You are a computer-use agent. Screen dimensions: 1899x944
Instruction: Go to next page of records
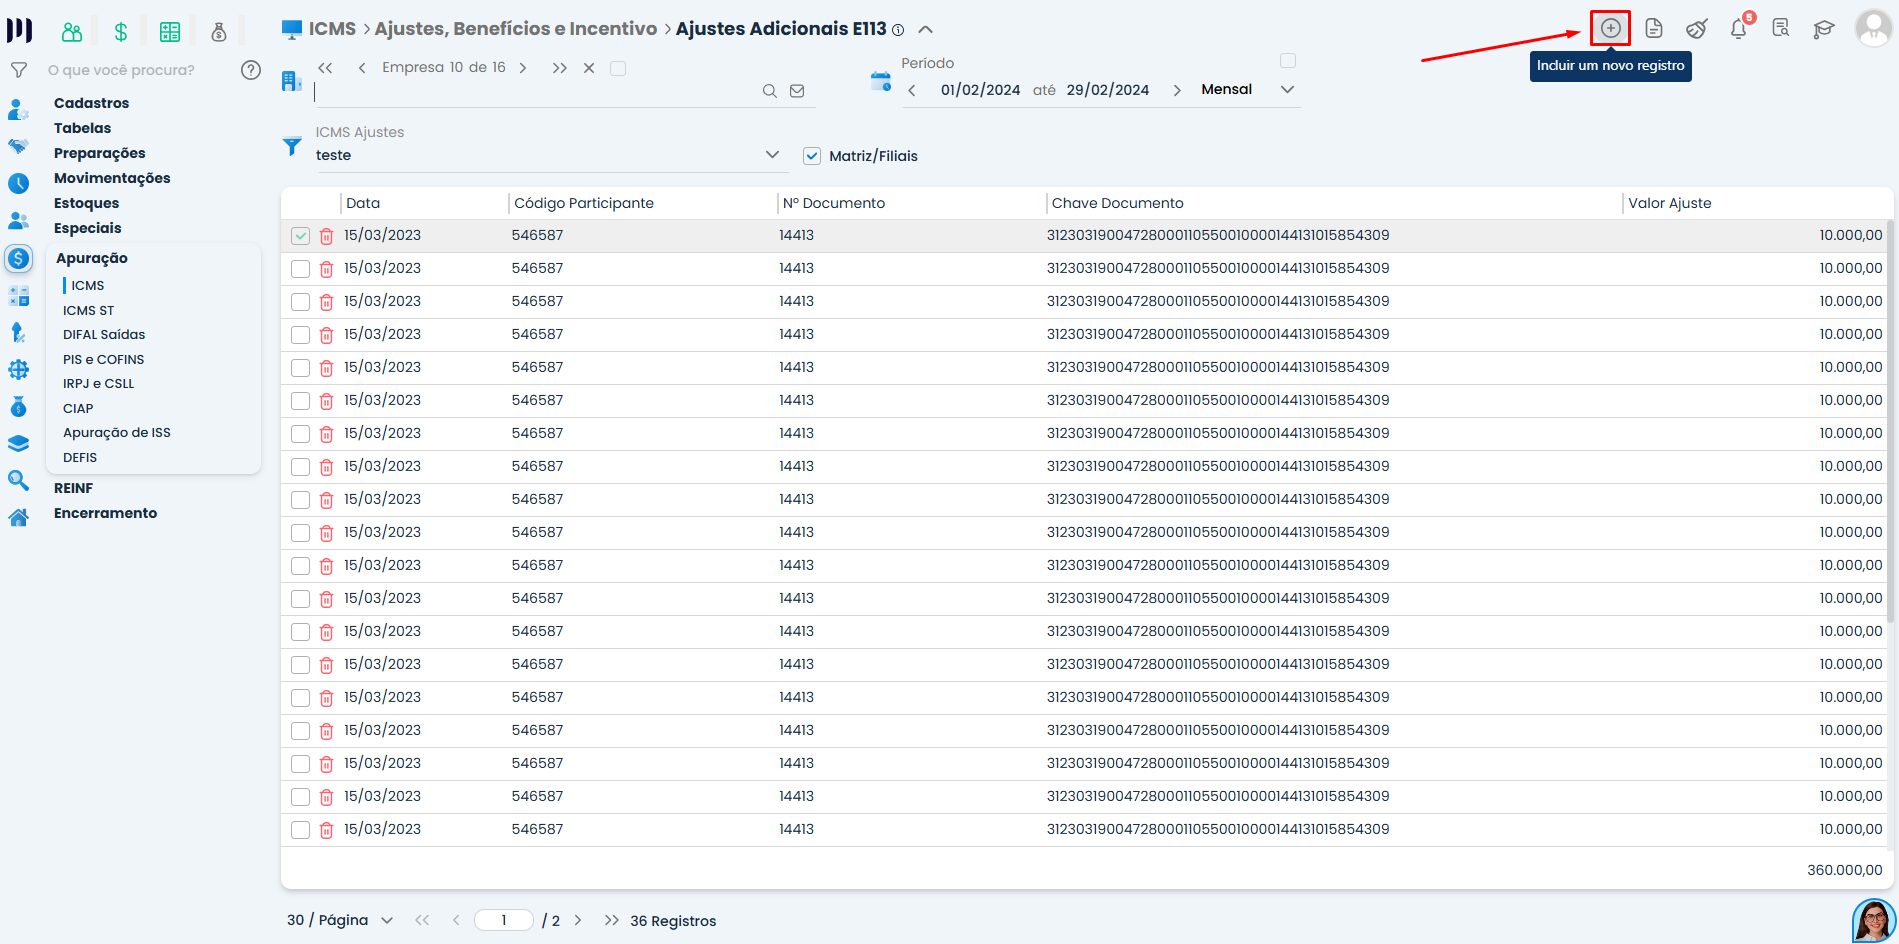[578, 920]
